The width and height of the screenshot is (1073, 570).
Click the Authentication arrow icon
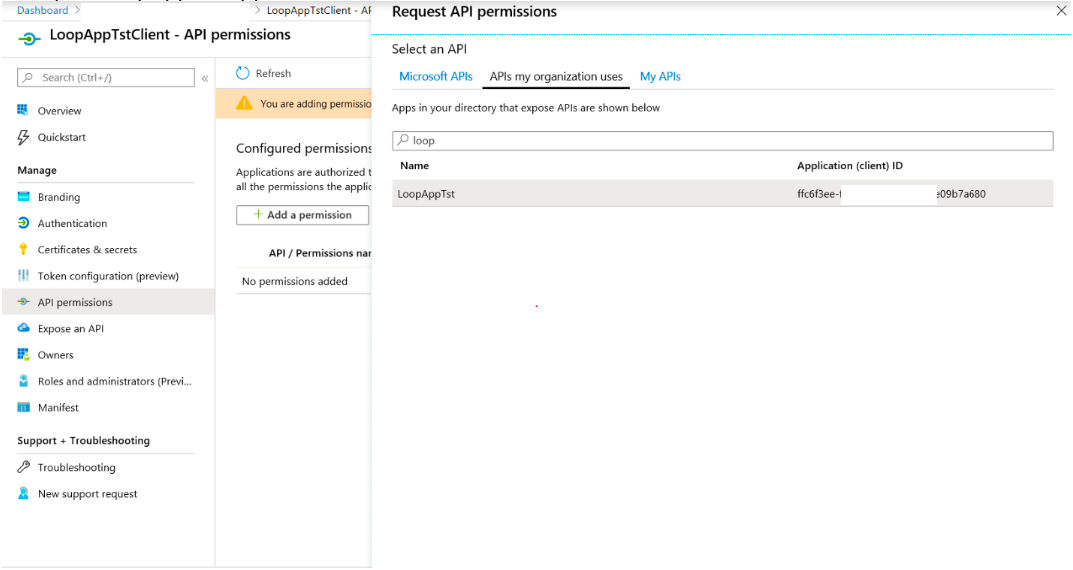tap(23, 223)
